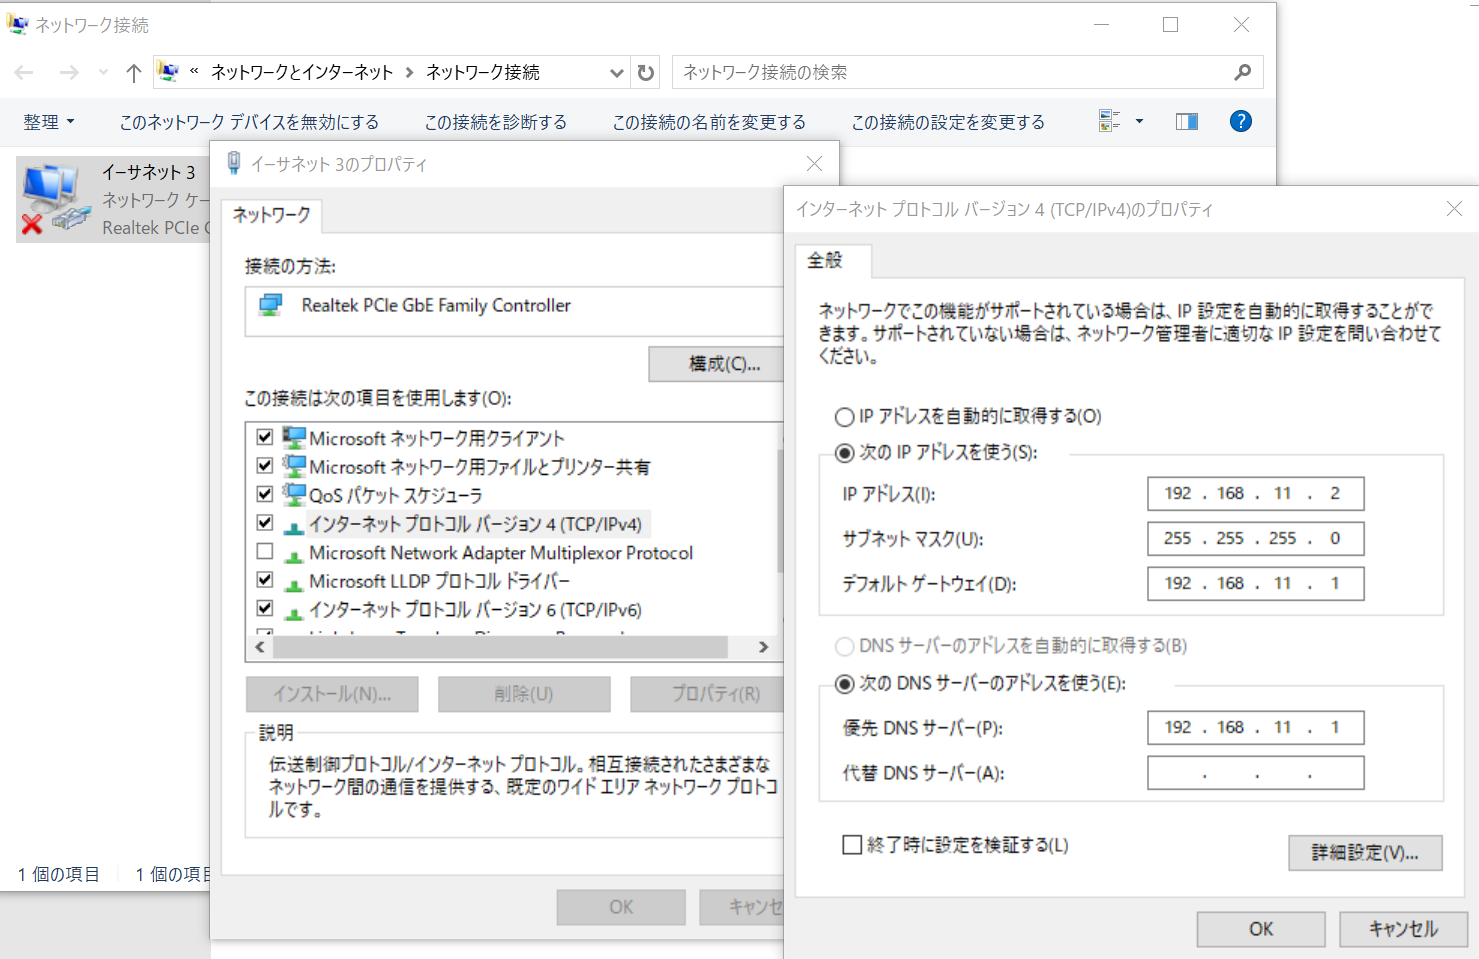Click the blue help question mark icon
The image size is (1479, 959).
pos(1240,121)
